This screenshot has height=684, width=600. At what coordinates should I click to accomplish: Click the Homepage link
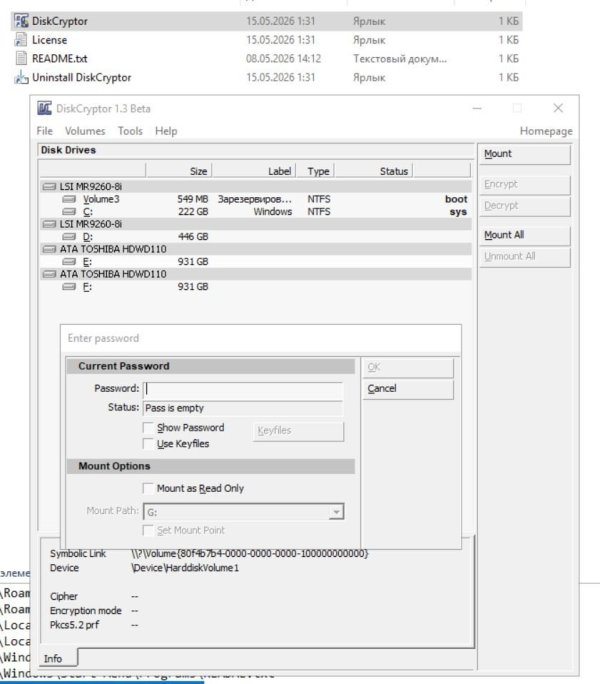click(x=546, y=131)
